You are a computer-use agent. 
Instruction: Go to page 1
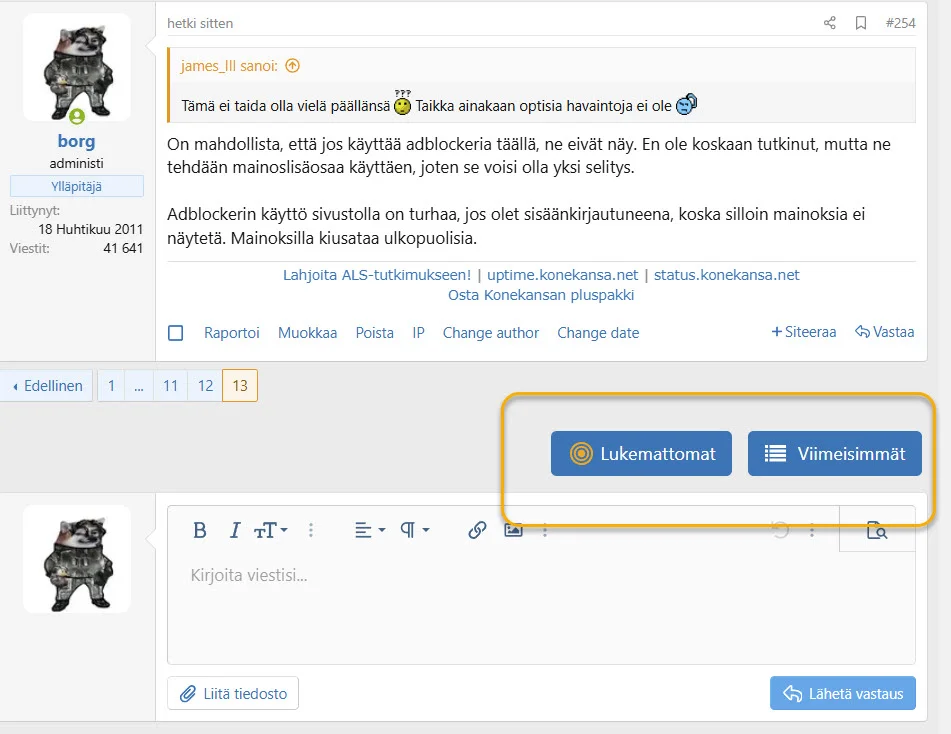[x=111, y=386]
